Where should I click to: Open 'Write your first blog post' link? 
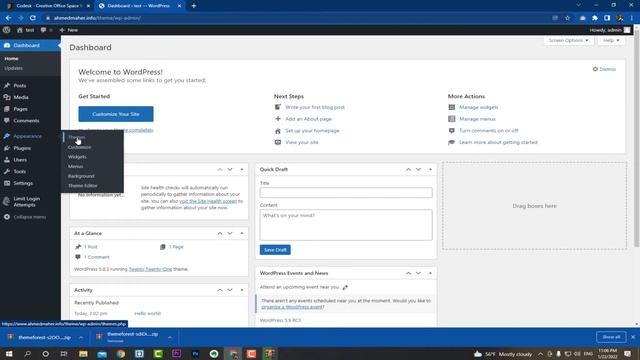click(315, 107)
